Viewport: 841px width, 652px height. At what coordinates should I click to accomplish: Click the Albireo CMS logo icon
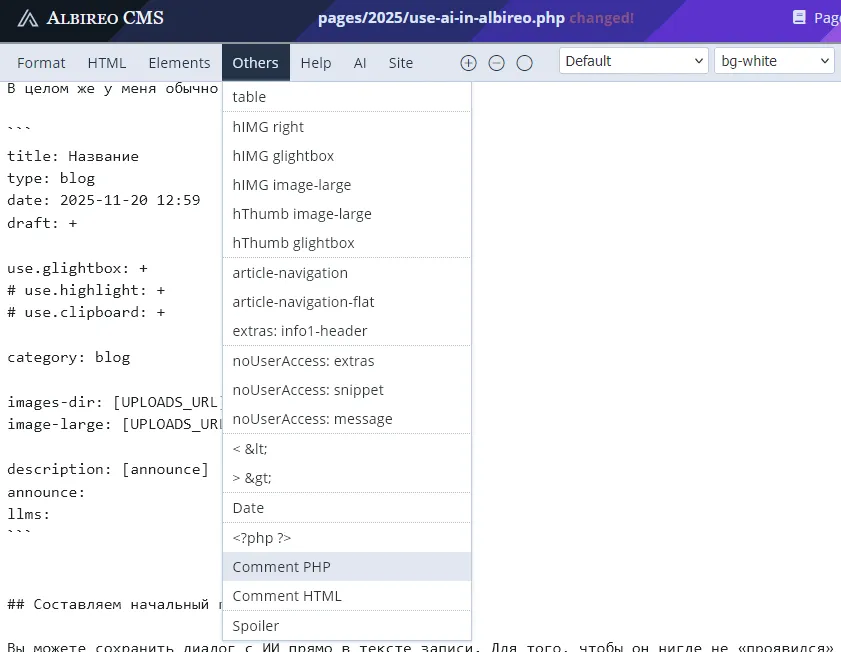(x=30, y=18)
